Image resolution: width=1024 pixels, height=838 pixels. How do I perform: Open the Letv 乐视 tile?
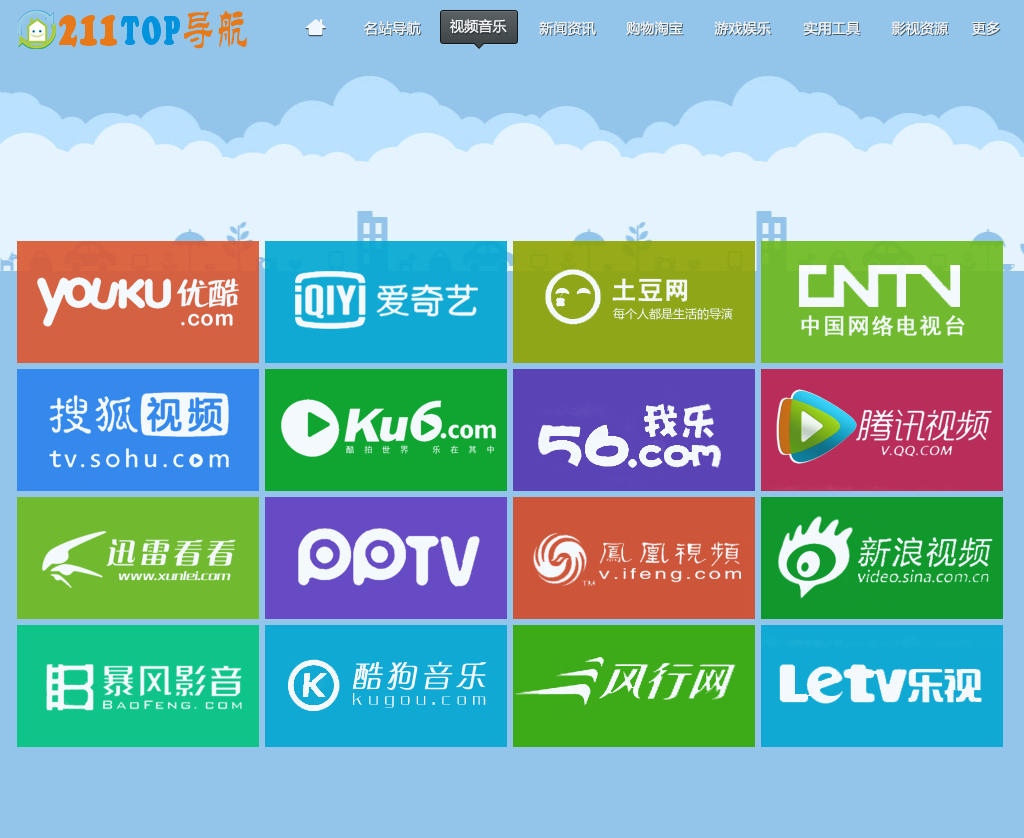(x=882, y=686)
